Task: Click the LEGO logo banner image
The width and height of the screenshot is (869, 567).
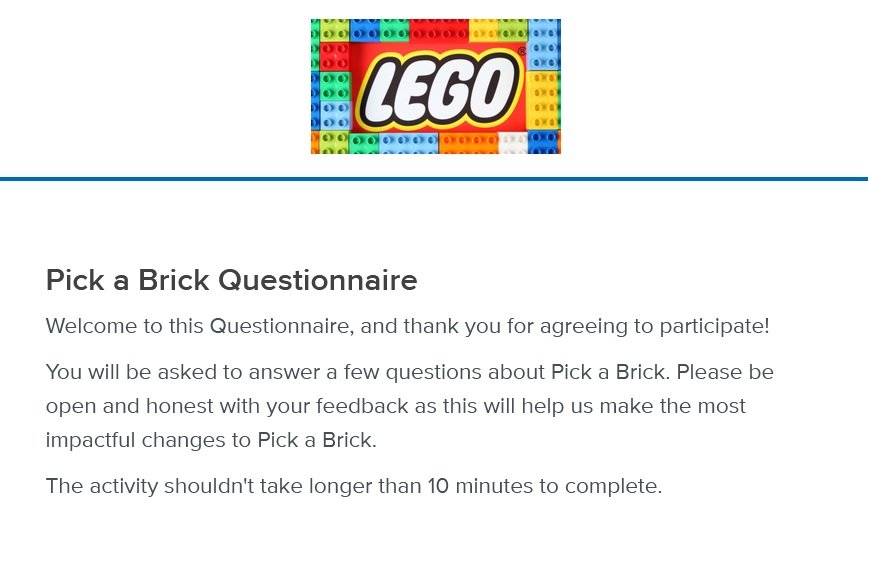Action: 435,86
